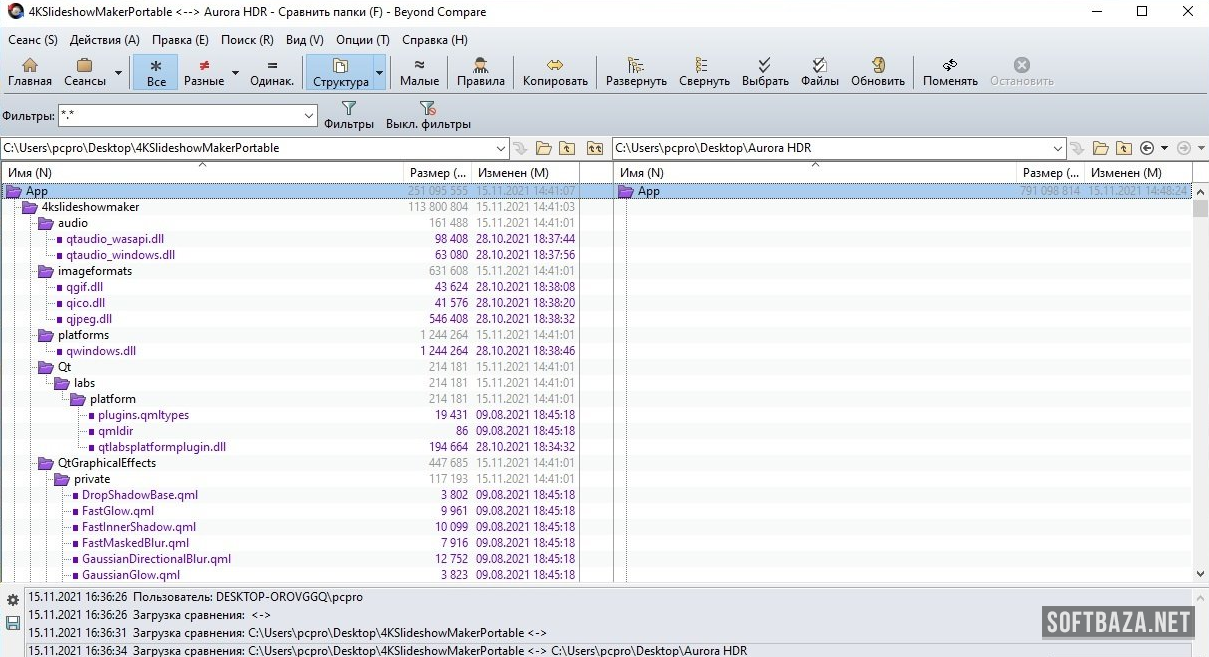This screenshot has width=1209, height=657.
Task: Open the Вид (V) menu
Action: (304, 40)
